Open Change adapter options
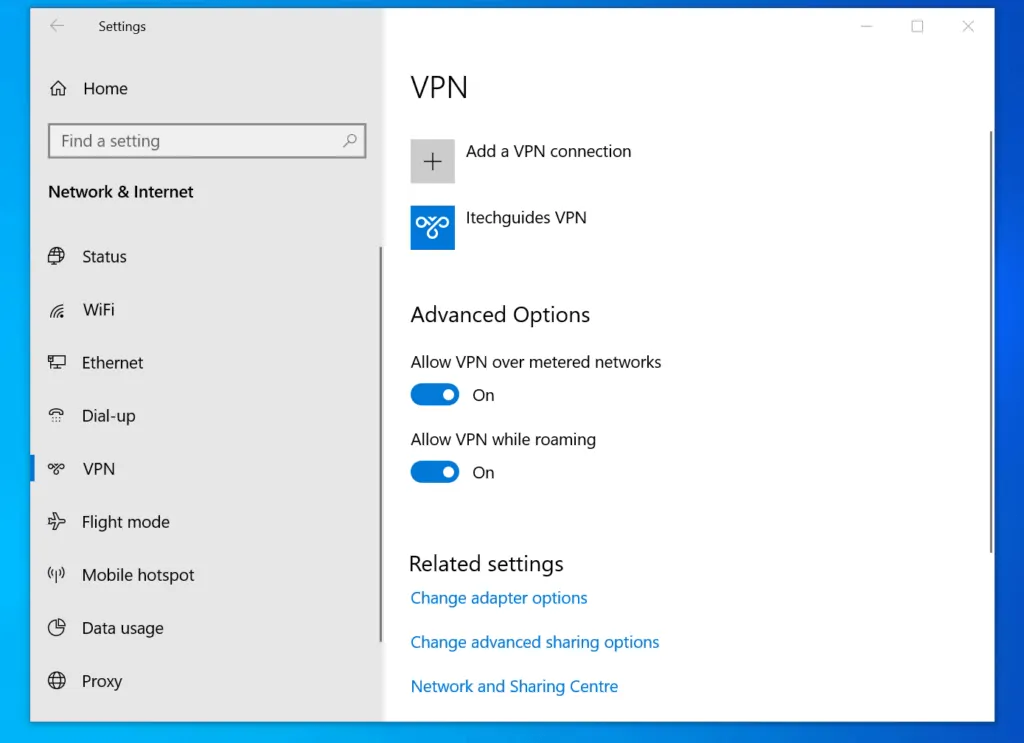Image resolution: width=1024 pixels, height=743 pixels. pyautogui.click(x=498, y=597)
